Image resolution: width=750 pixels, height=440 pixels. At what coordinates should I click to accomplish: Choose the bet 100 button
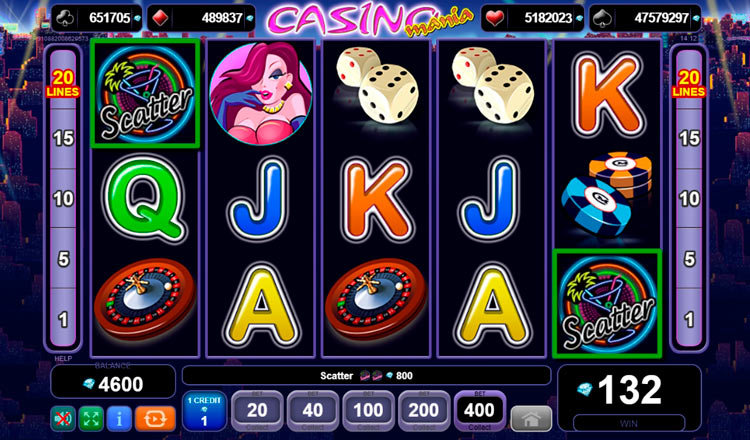[368, 411]
